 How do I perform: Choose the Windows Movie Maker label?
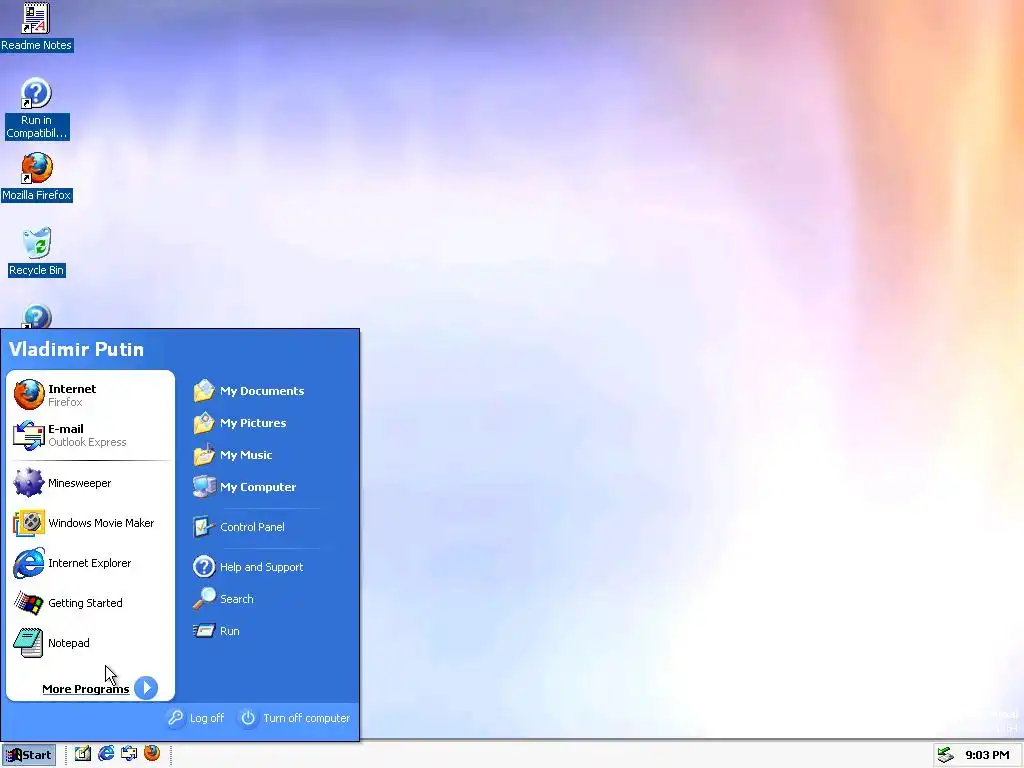tap(101, 523)
